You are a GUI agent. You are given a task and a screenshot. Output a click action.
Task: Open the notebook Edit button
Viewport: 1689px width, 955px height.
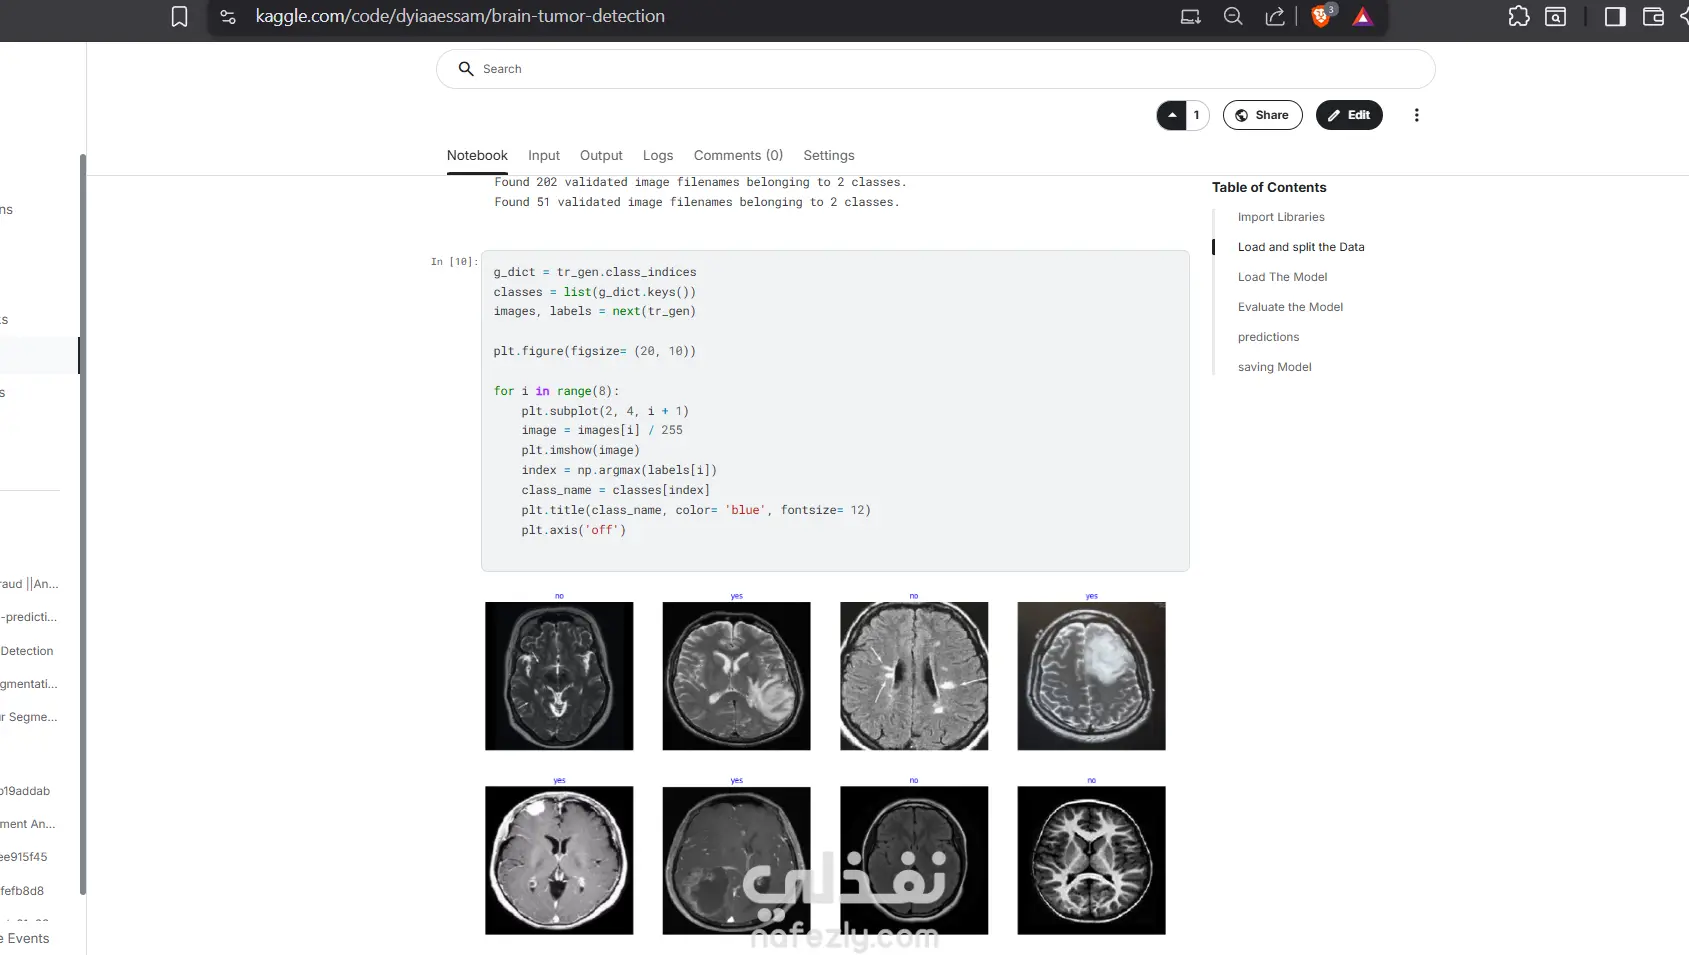pos(1349,115)
